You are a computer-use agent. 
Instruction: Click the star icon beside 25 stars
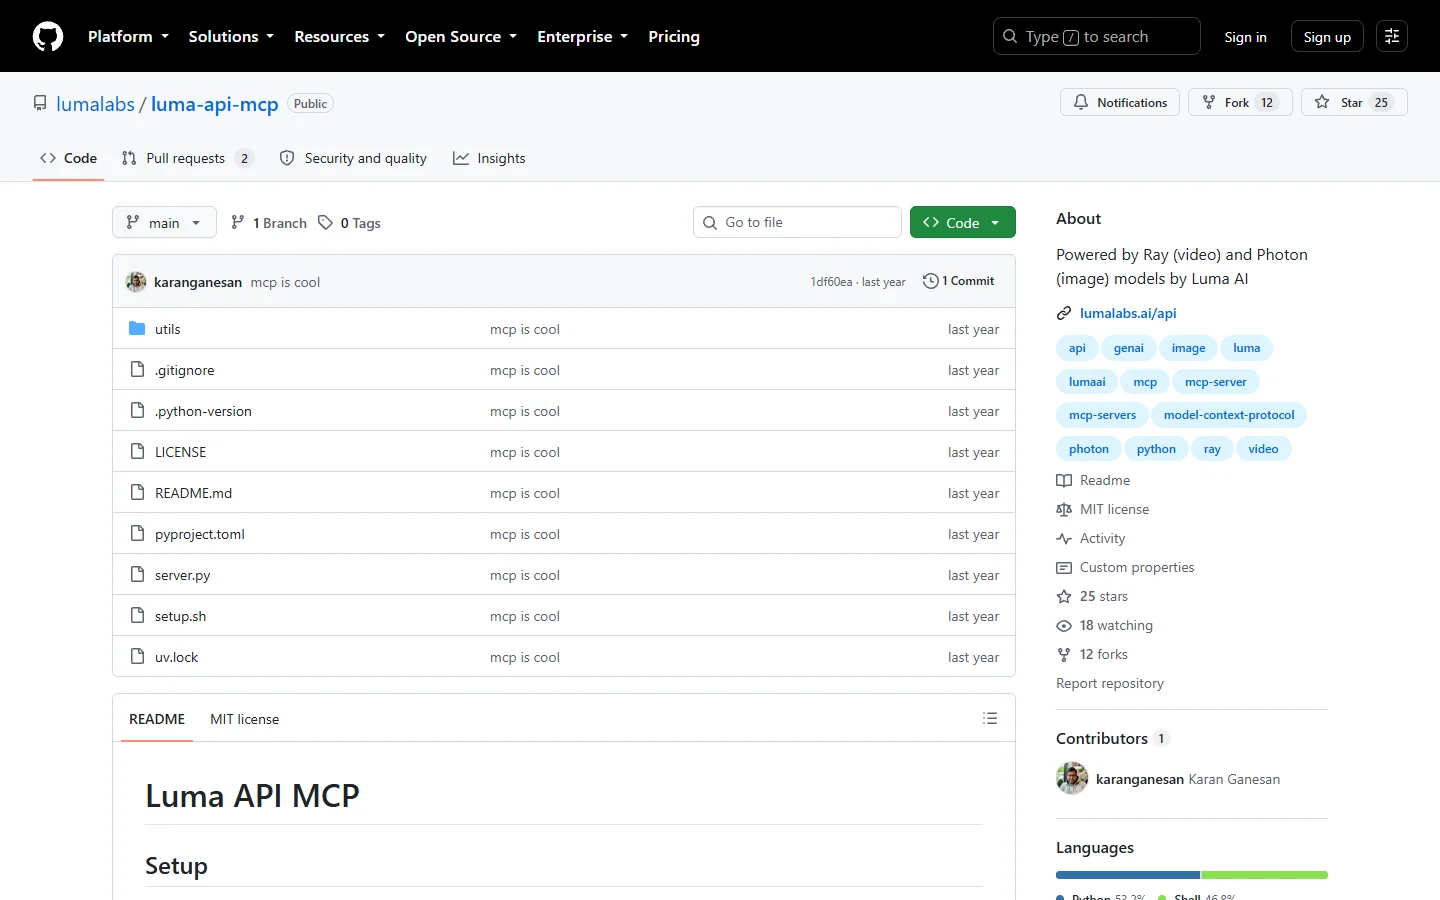[x=1064, y=596]
